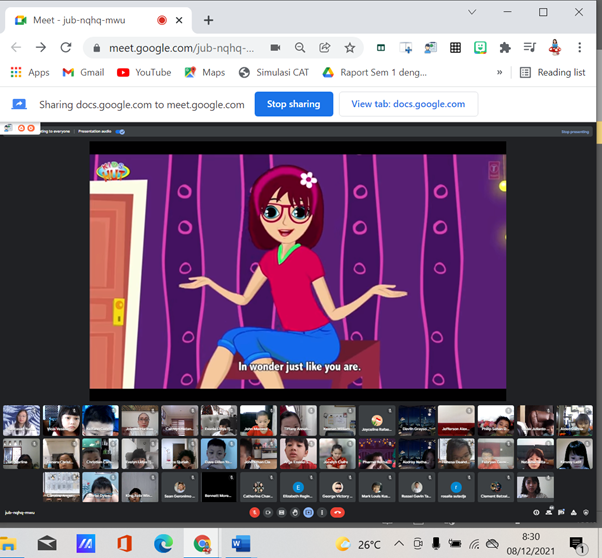Viewport: 602px width, 558px height.
Task: Click the Stop sharing button
Action: pyautogui.click(x=293, y=104)
